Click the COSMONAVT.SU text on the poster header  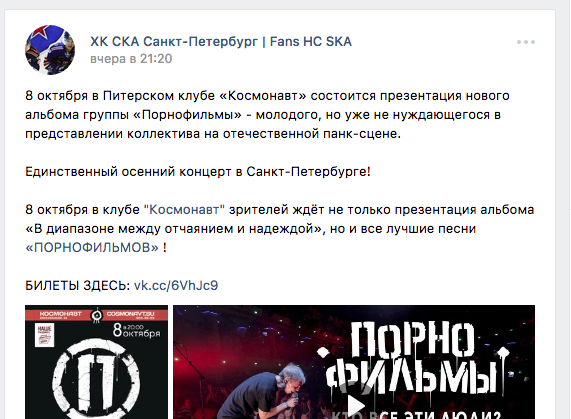(130, 314)
